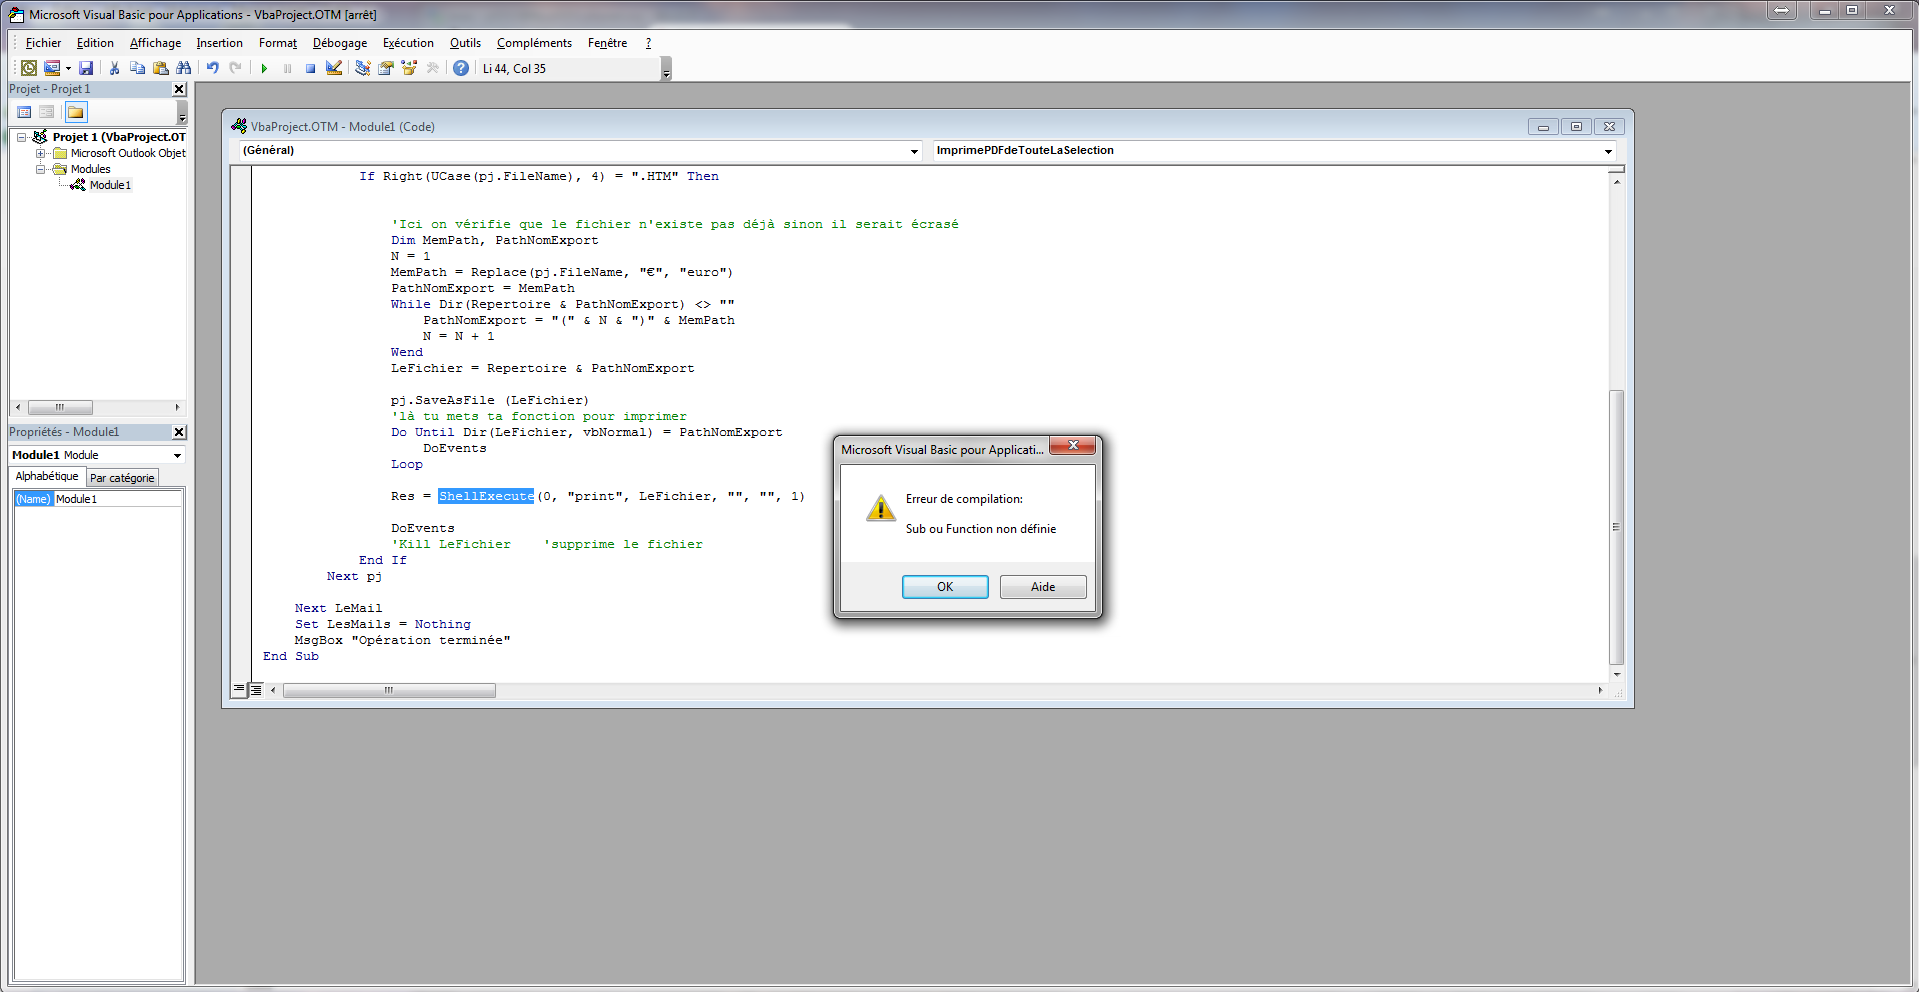Click View Object icon in Project panel
1919x992 pixels.
46,112
